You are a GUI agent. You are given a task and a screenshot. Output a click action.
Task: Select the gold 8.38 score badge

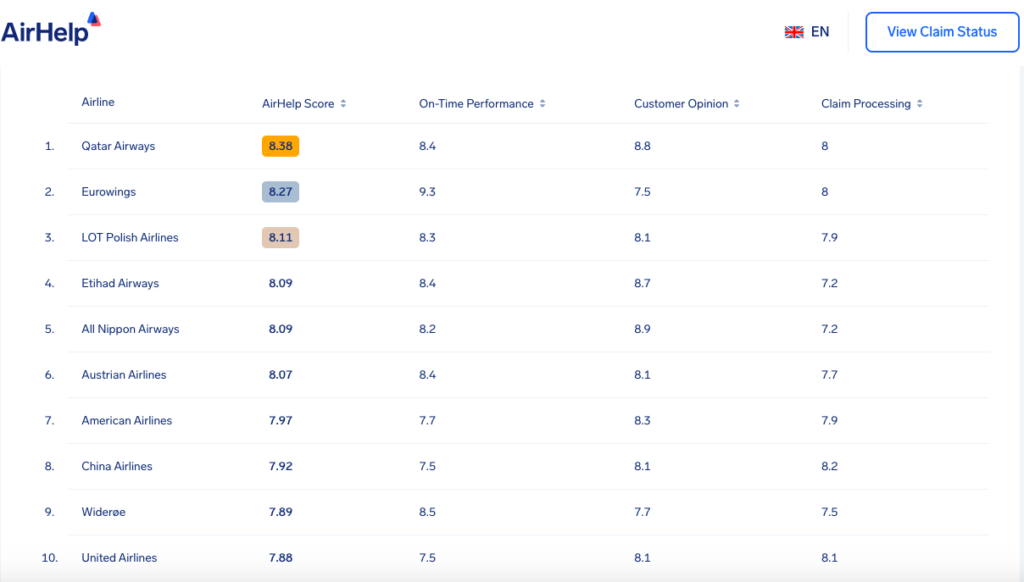[280, 146]
